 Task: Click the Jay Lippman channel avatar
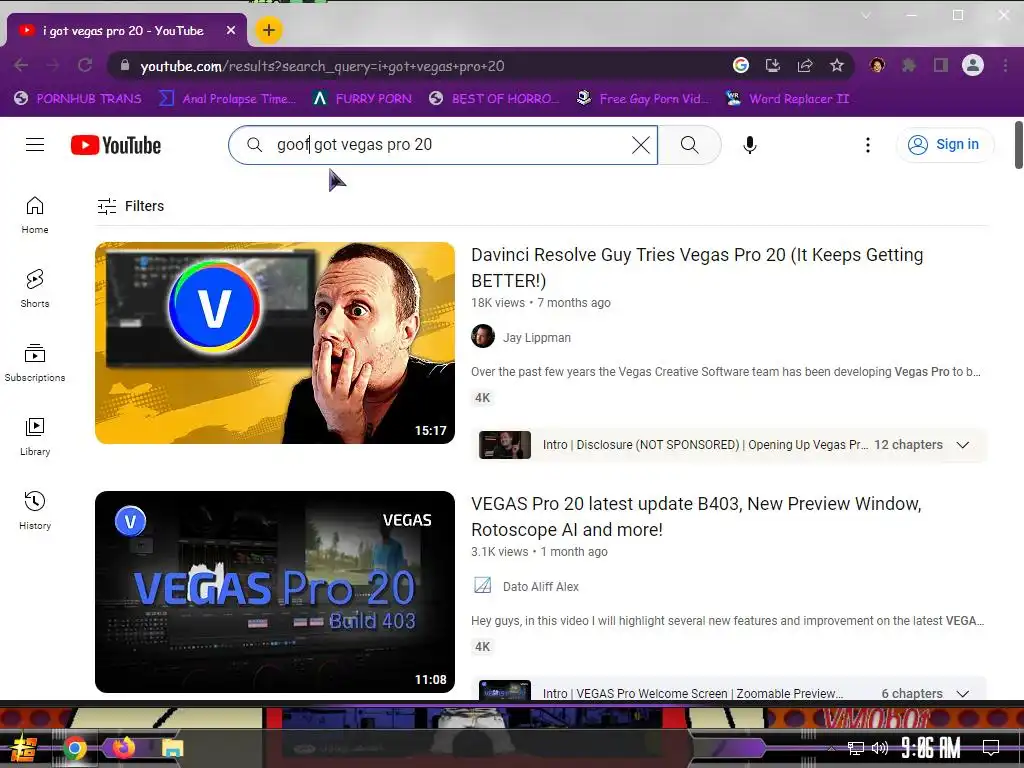pos(483,337)
